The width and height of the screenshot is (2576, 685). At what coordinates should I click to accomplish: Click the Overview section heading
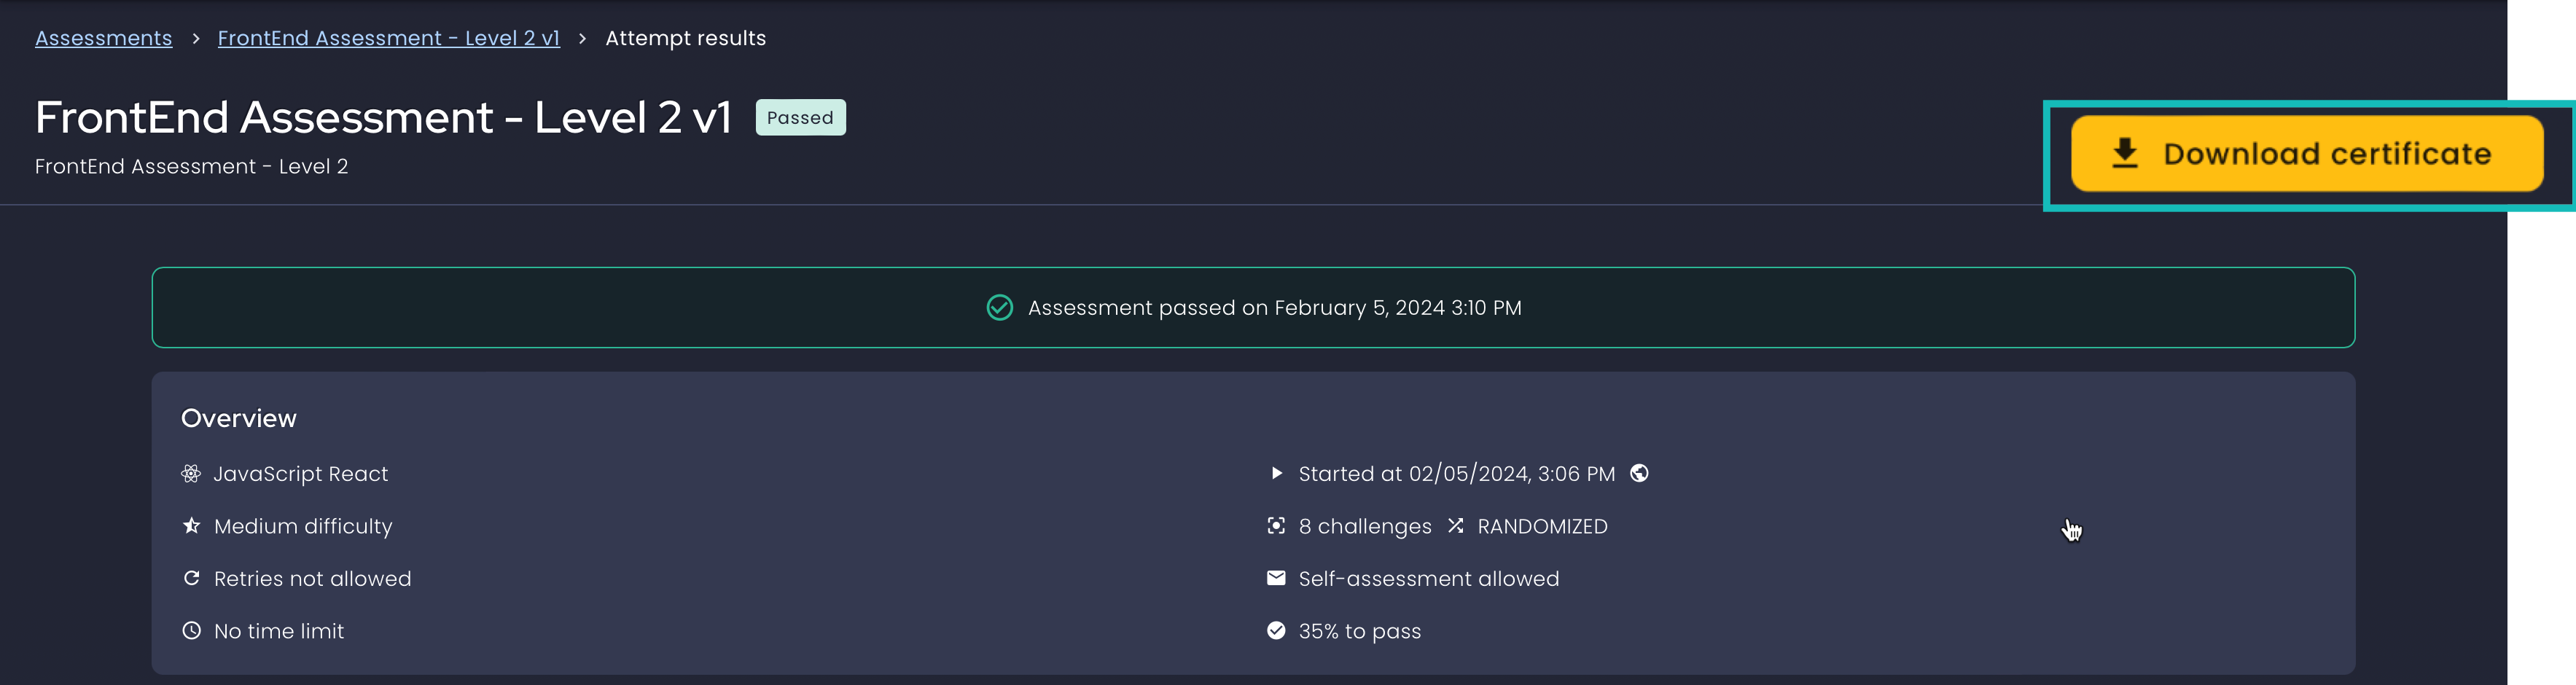(238, 418)
